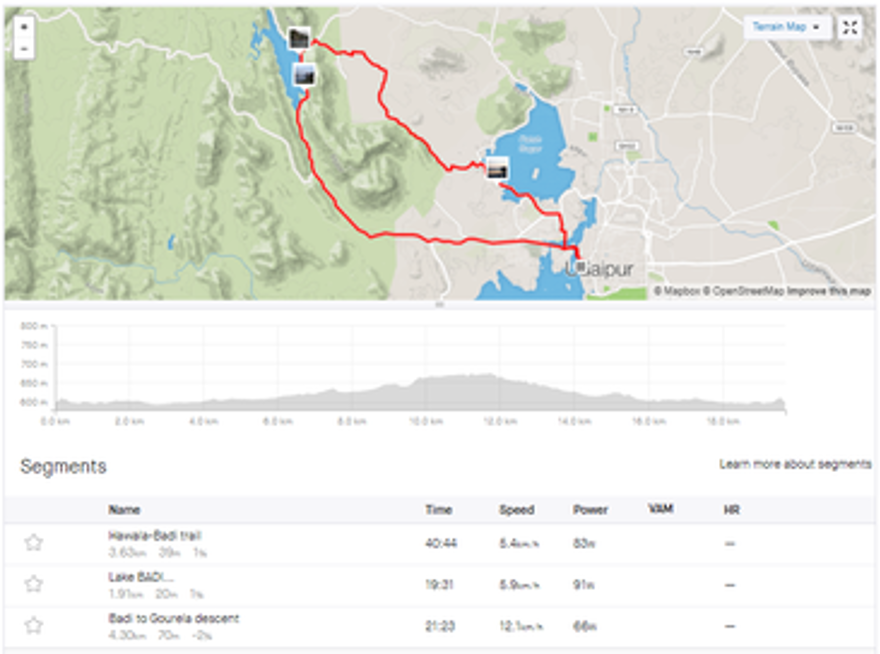
Task: Open the Terrain Map dropdown
Action: coord(787,28)
